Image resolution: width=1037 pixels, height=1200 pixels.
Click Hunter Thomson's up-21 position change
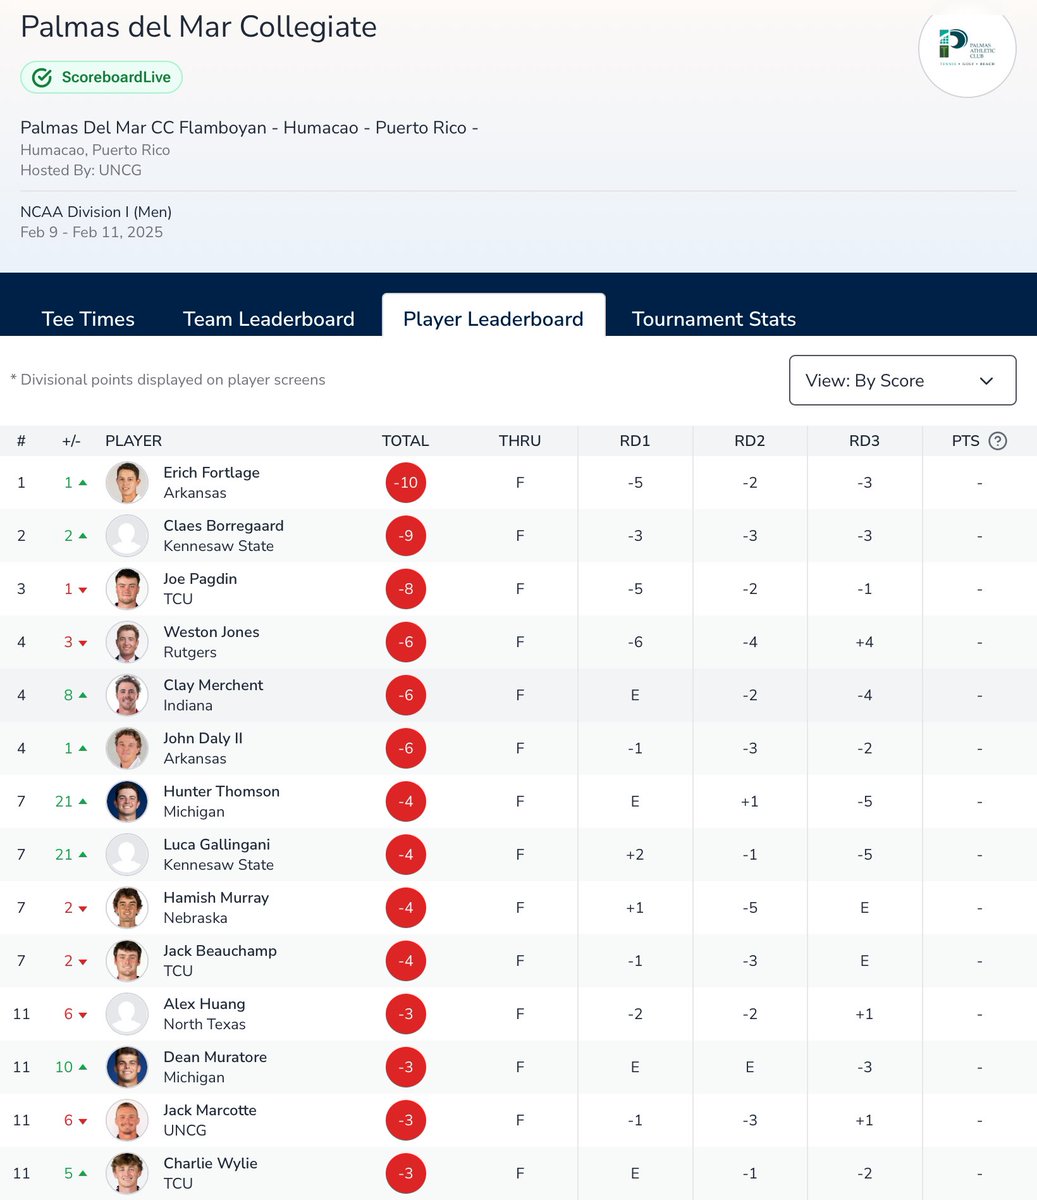click(72, 801)
